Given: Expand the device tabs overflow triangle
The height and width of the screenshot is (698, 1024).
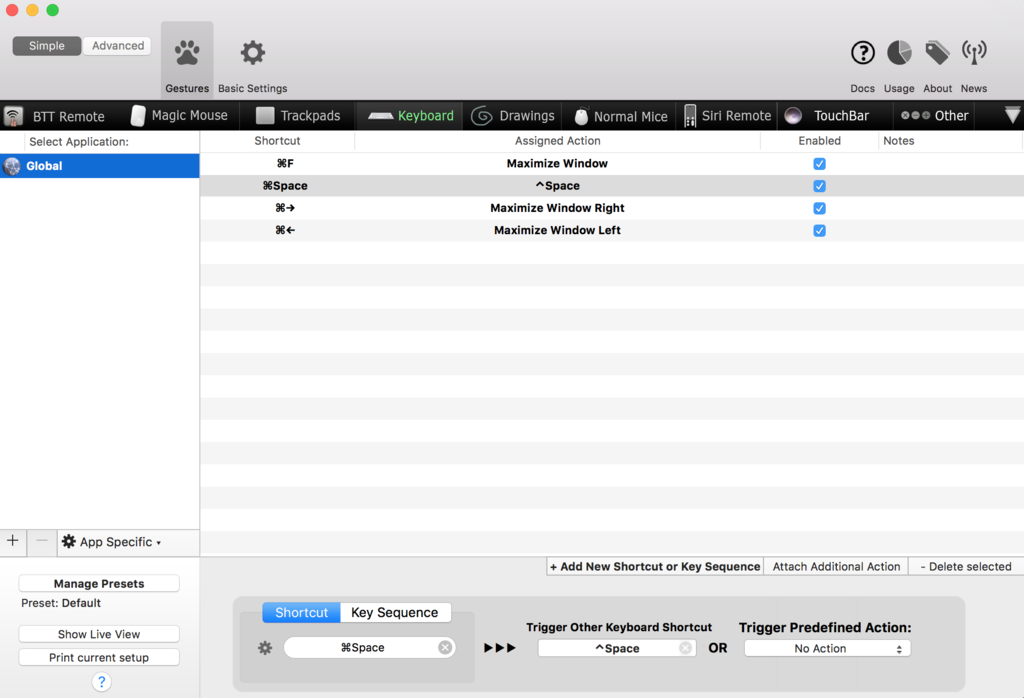Looking at the screenshot, I should (1012, 116).
